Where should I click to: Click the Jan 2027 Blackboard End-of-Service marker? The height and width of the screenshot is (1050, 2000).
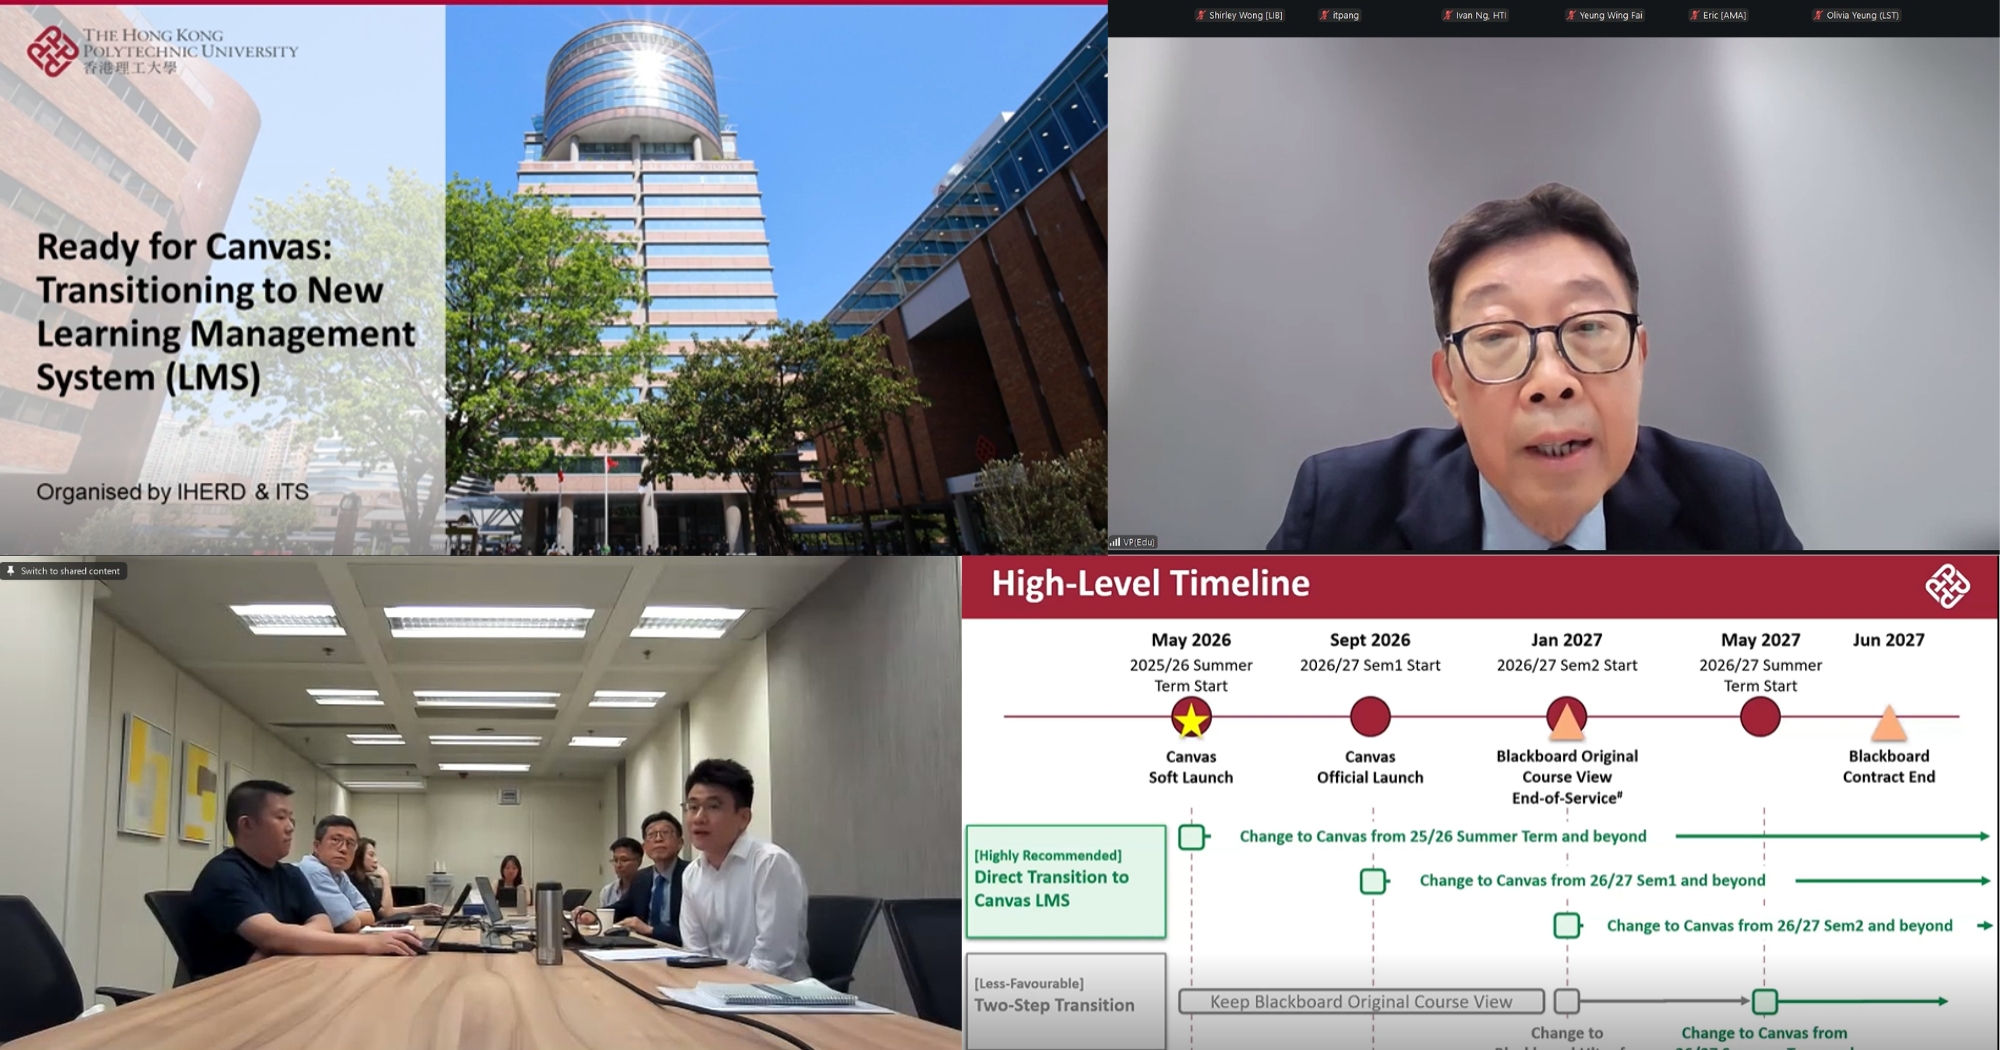point(1566,717)
